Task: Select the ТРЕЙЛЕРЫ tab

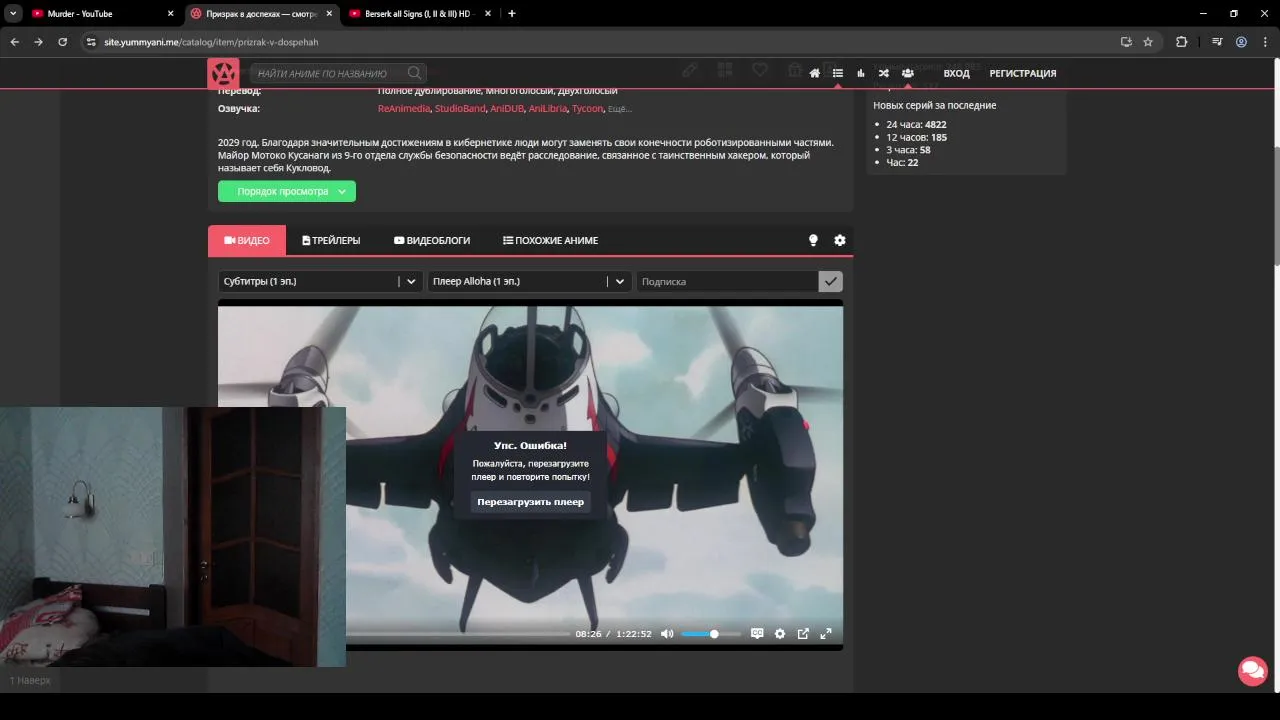Action: 331,240
